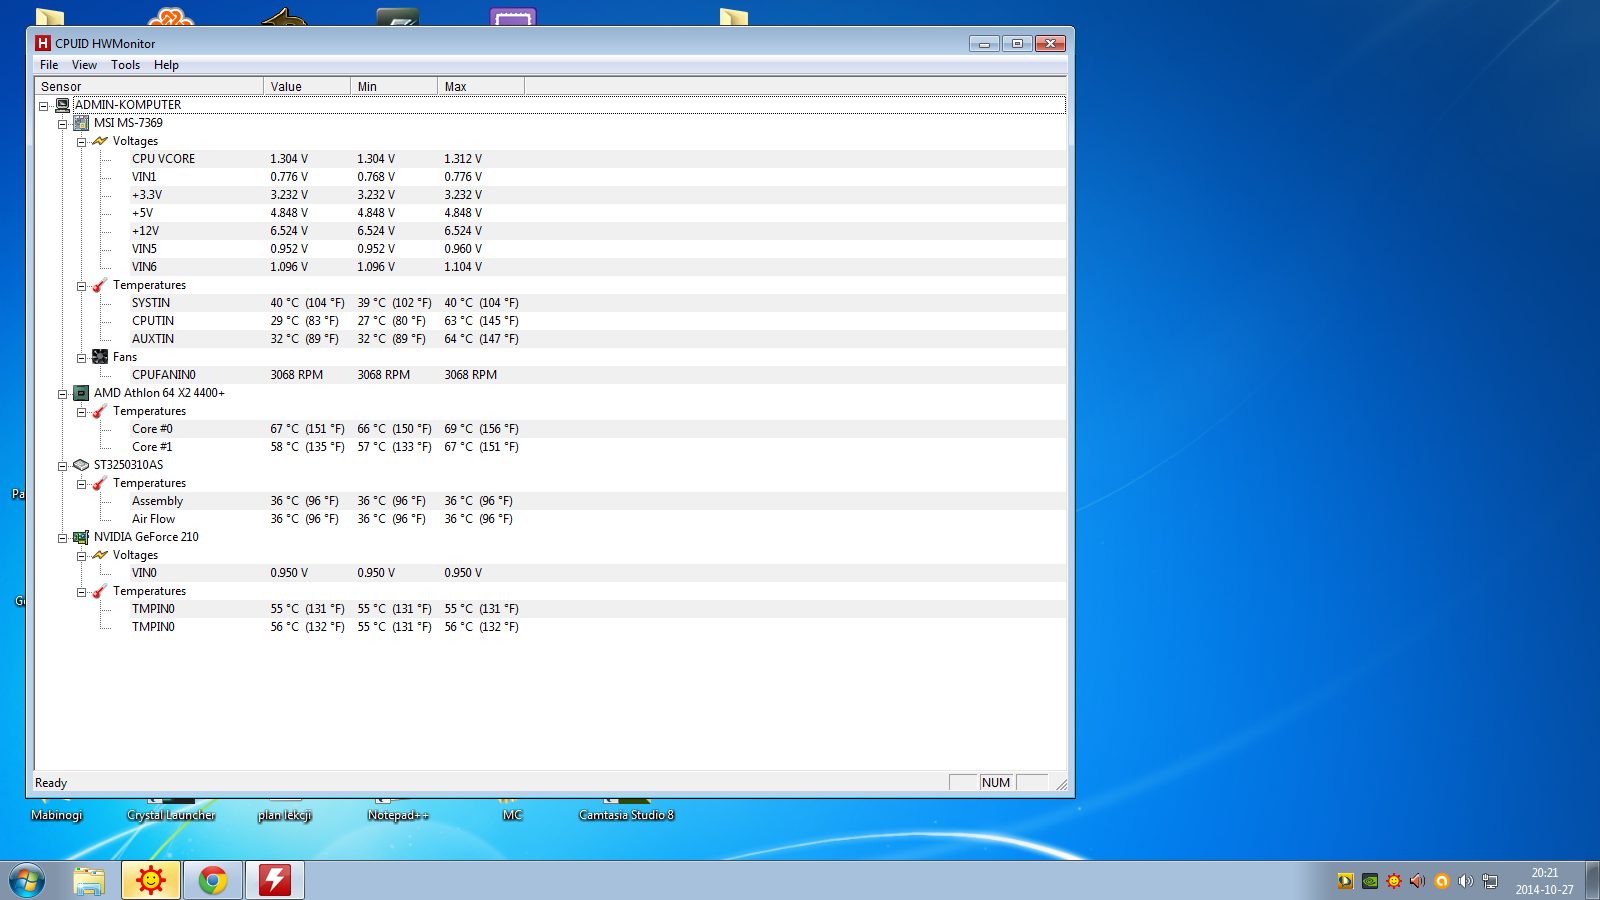
Task: Collapse the ST3250310AS drive node
Action: 63,466
